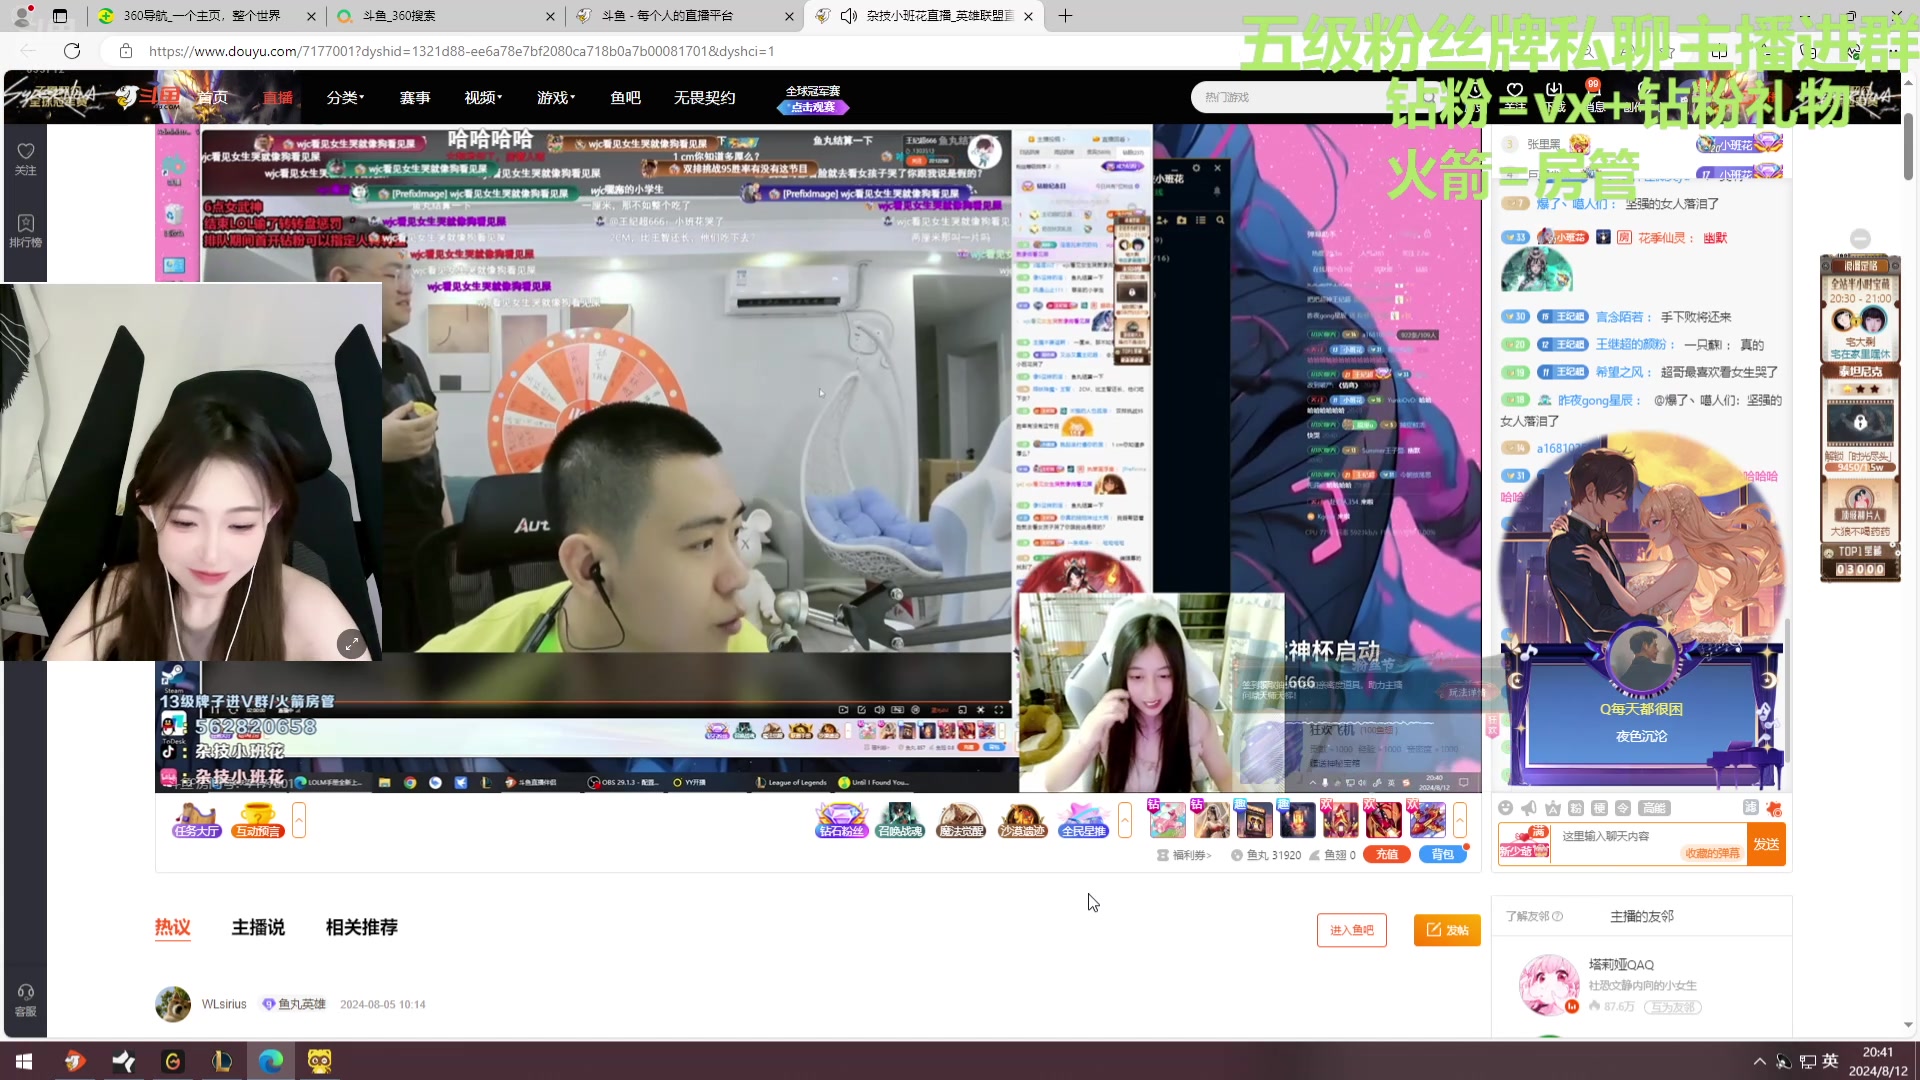
Task: Click the megaphone broadcast icon in chat
Action: click(x=1529, y=808)
